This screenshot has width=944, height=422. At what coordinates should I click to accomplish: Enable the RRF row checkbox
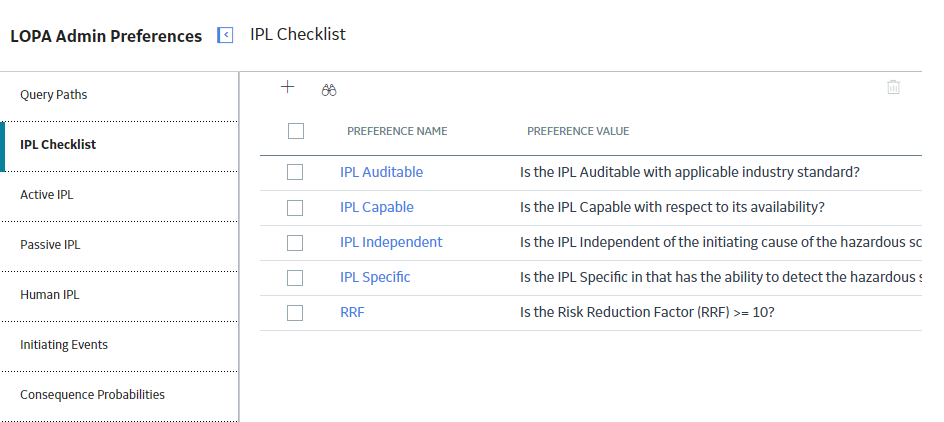(295, 313)
